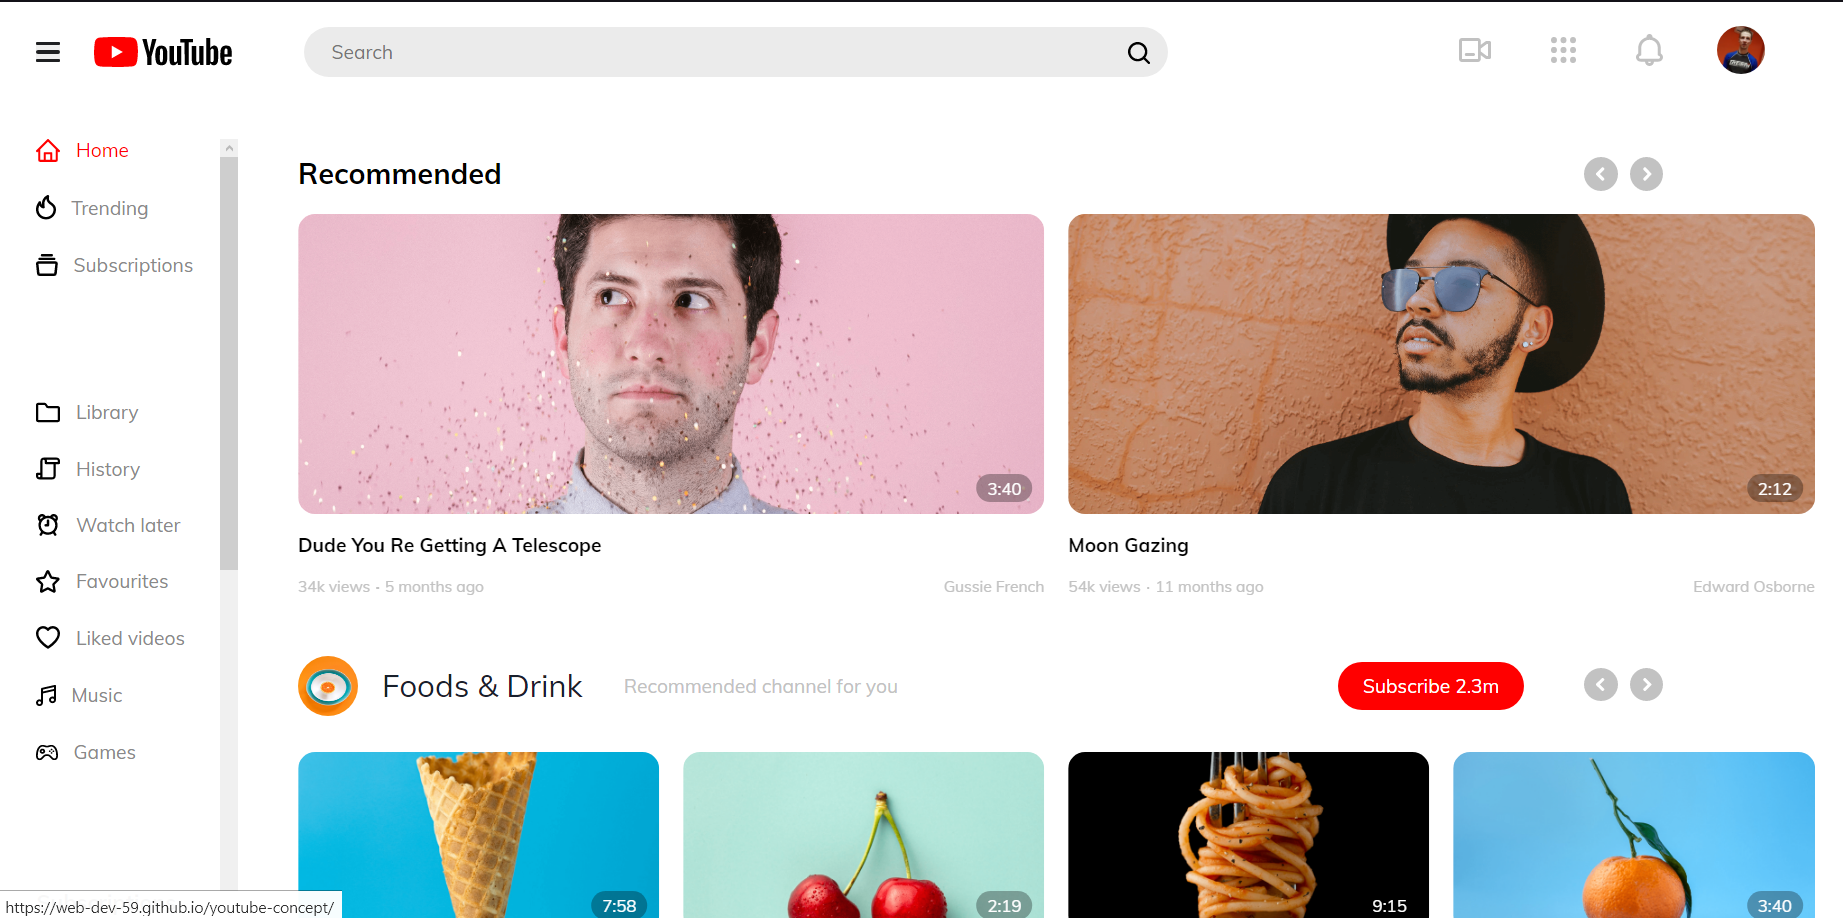The image size is (1843, 918).
Task: Open the hamburger menu
Action: click(48, 52)
